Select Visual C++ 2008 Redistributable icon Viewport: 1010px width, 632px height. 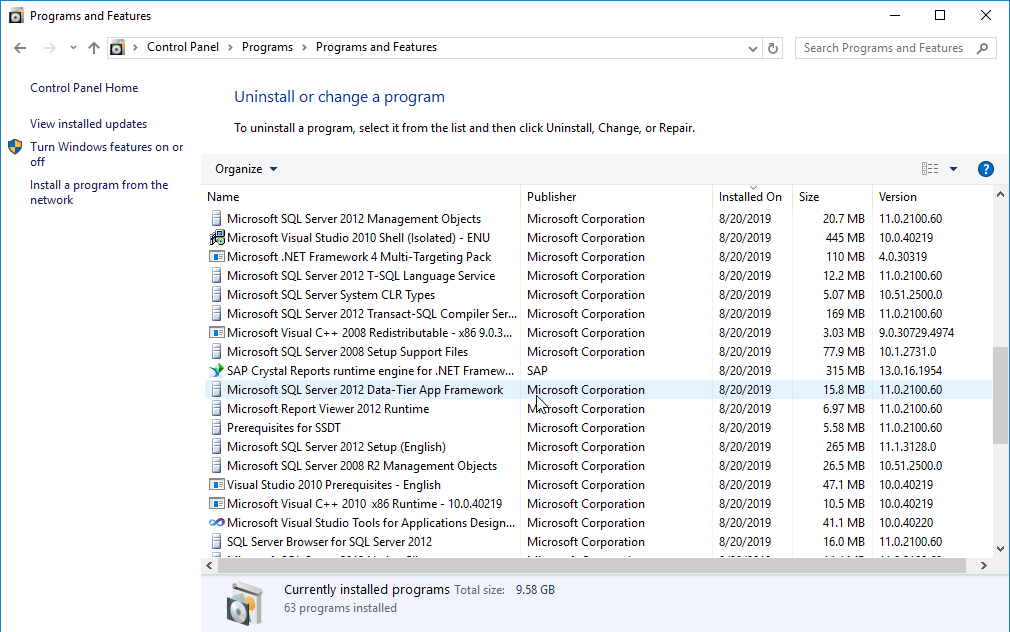pyautogui.click(x=216, y=333)
